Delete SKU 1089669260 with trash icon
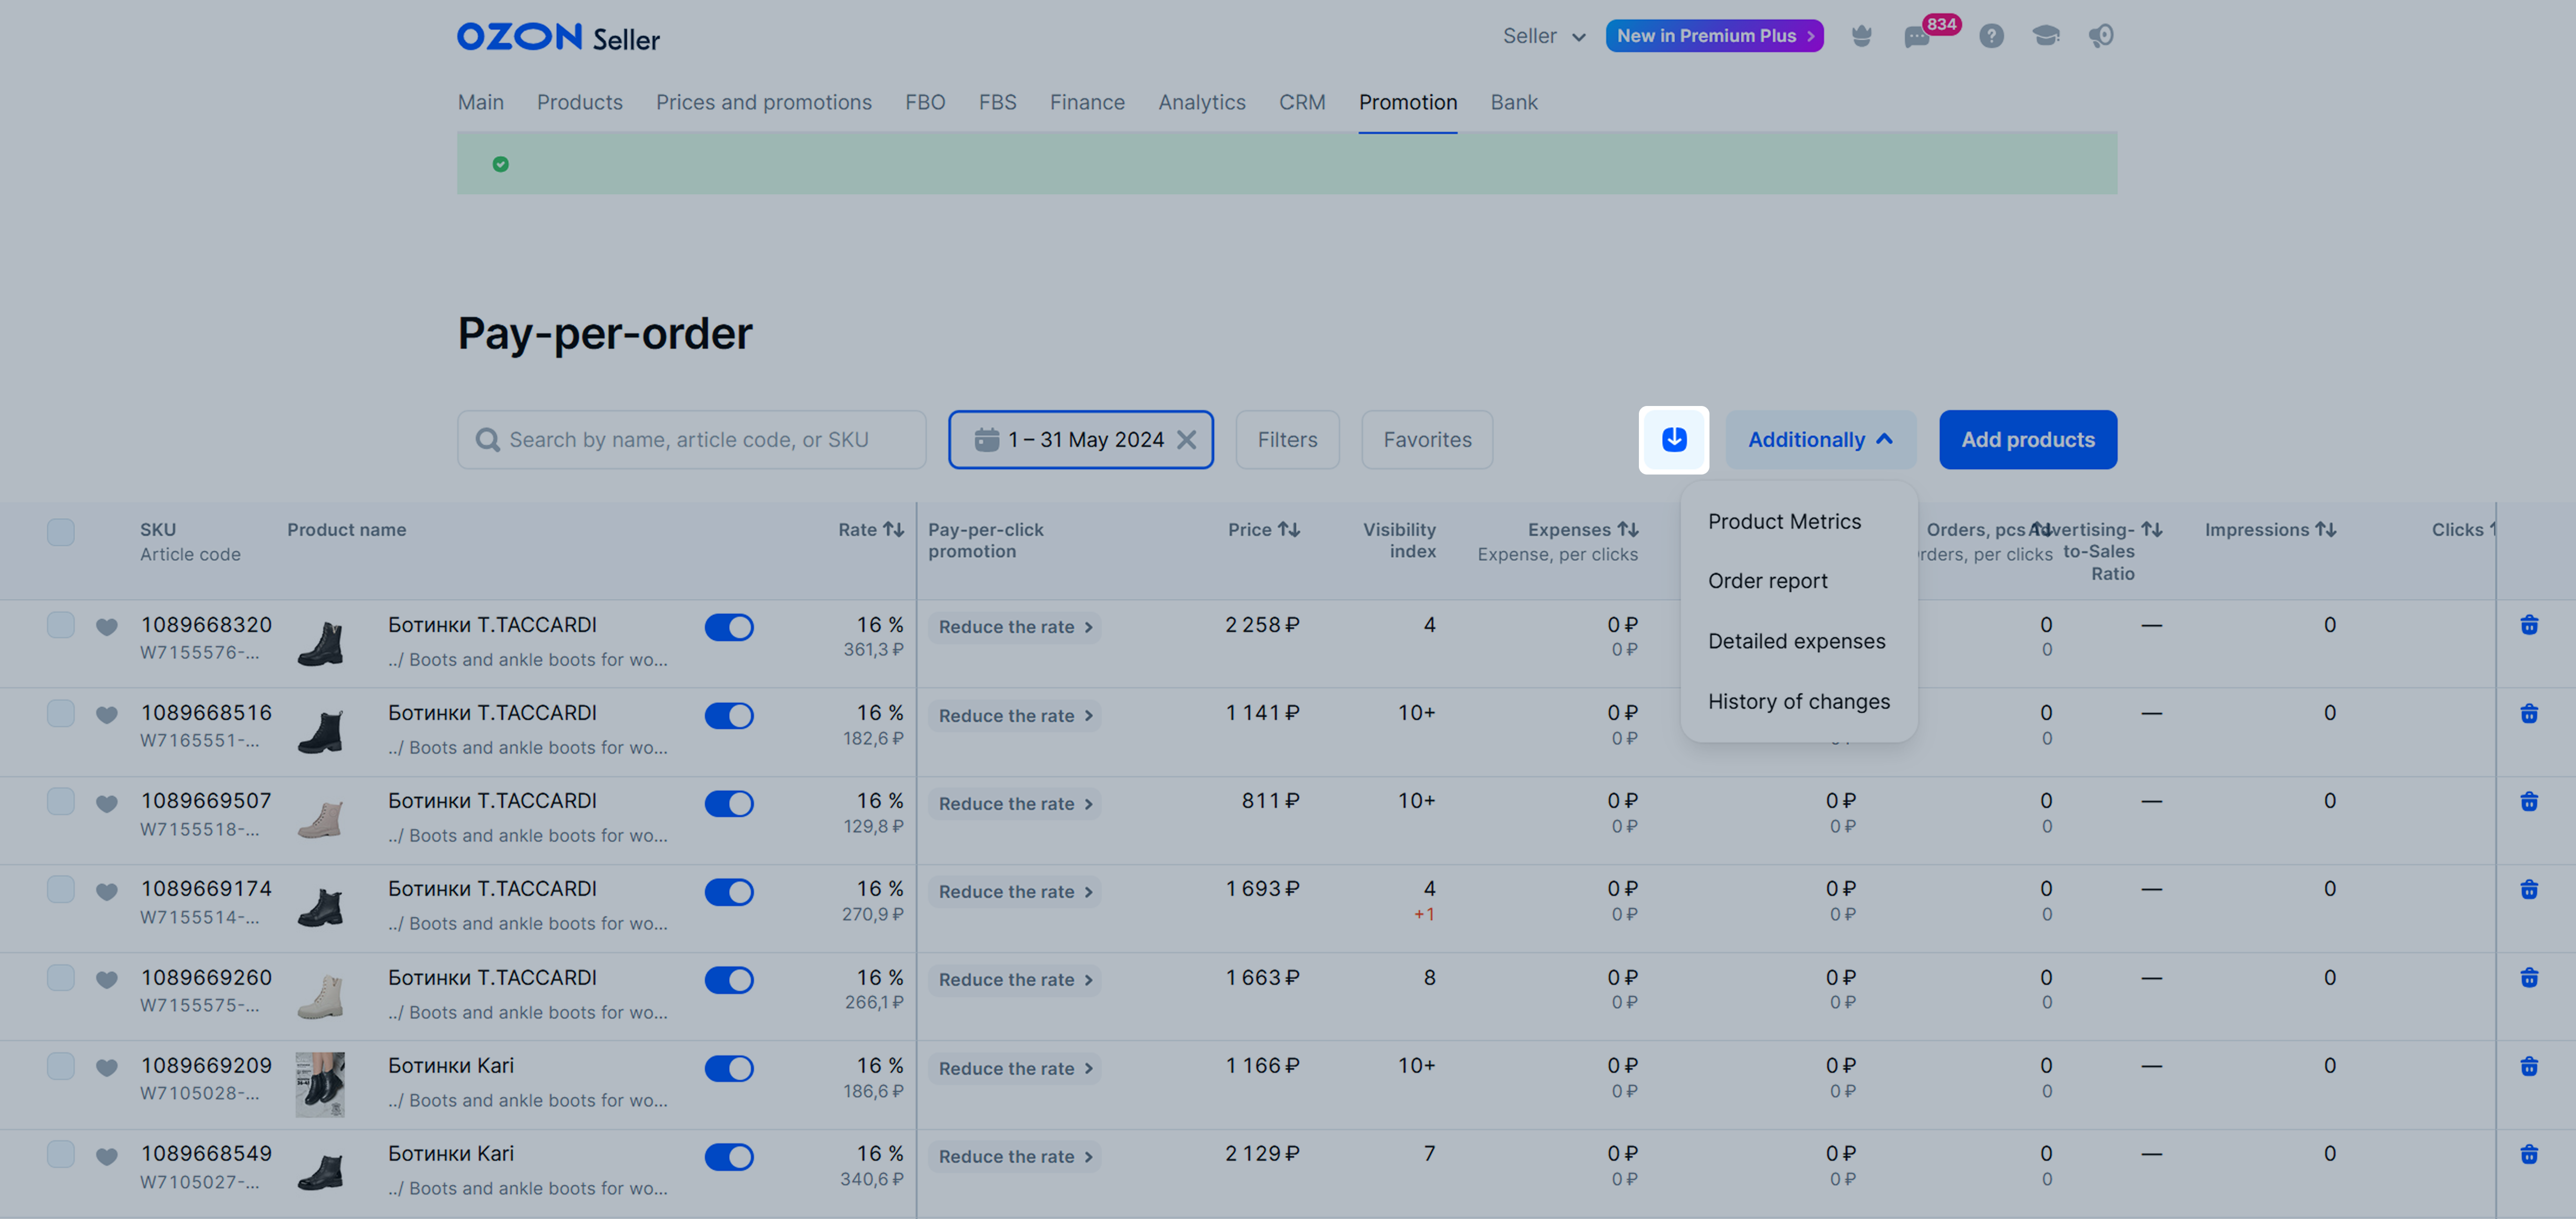The image size is (2576, 1219). click(x=2529, y=977)
